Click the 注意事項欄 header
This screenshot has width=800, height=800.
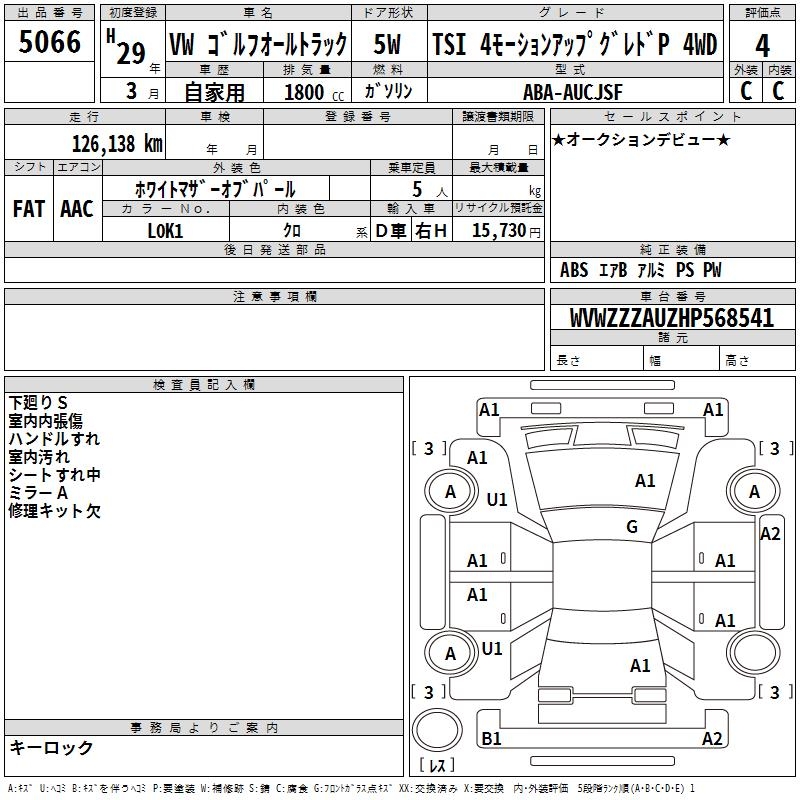[274, 296]
